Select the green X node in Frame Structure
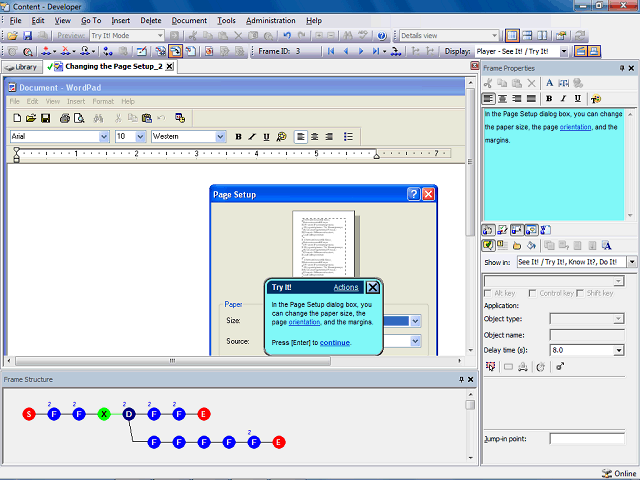This screenshot has width=640, height=480. tap(104, 414)
